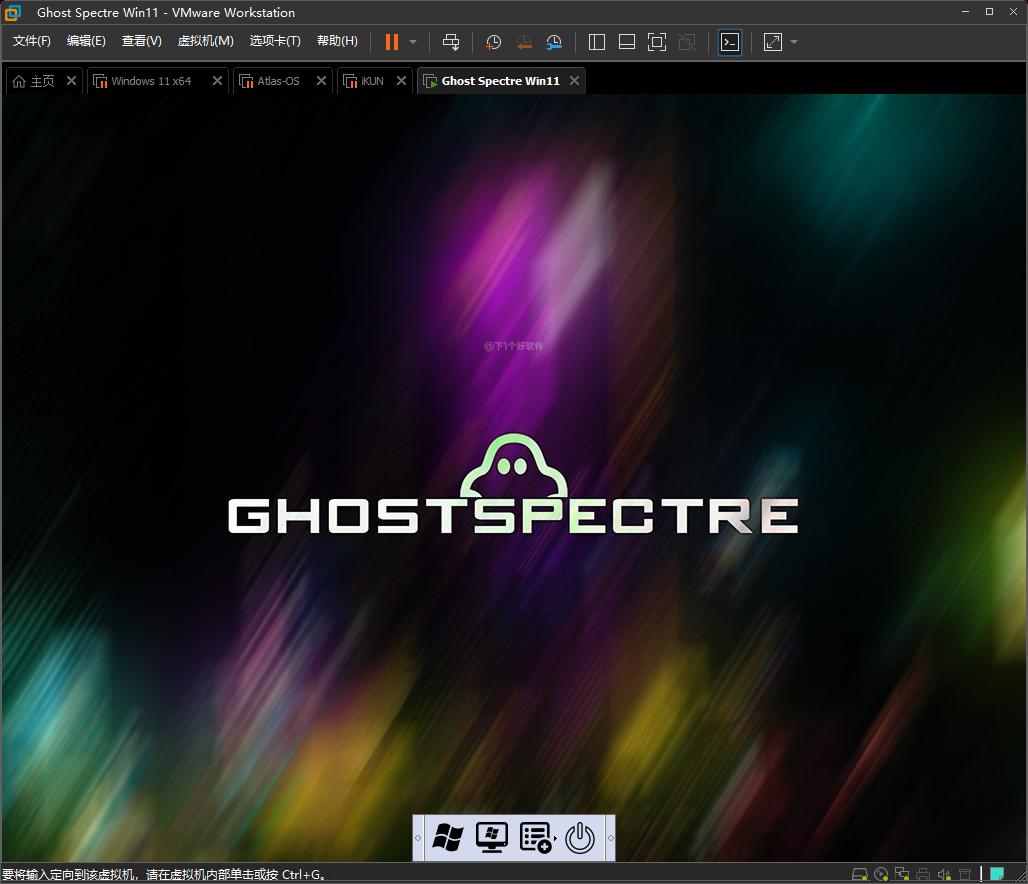Close the Windows 11 x64 tab
The height and width of the screenshot is (884, 1028).
point(217,81)
